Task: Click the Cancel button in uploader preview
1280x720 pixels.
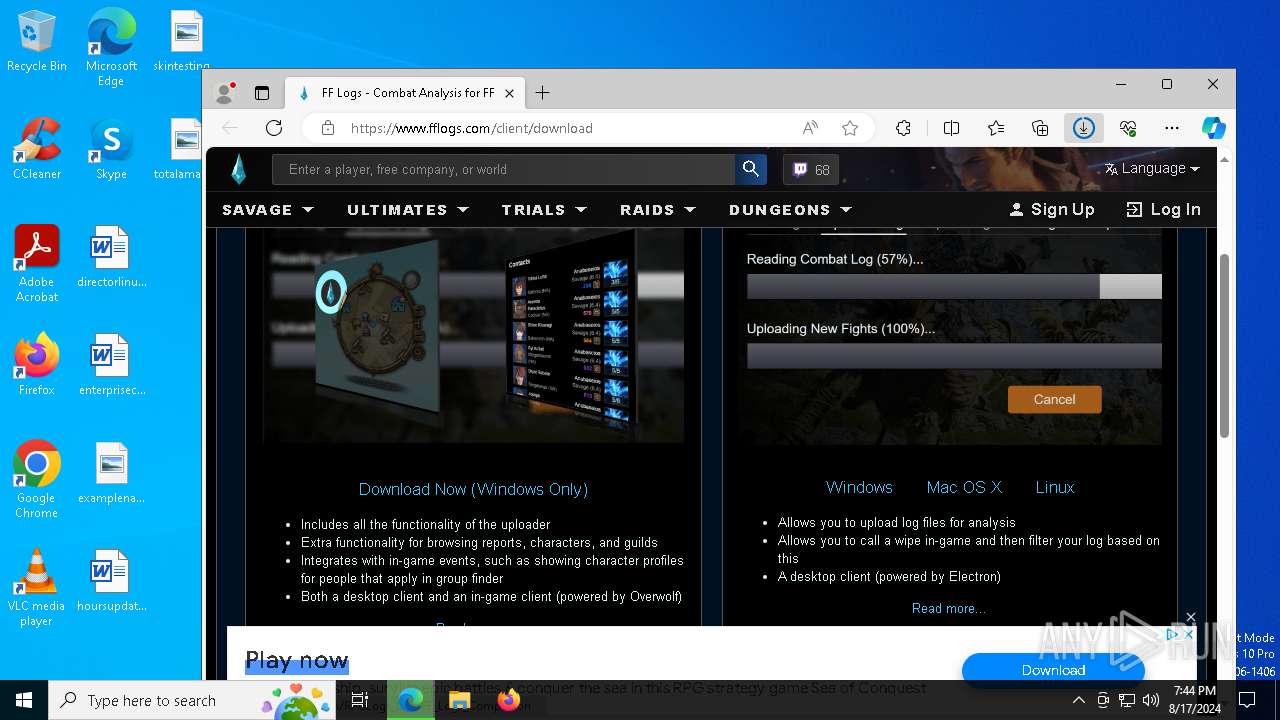Action: coord(1054,399)
